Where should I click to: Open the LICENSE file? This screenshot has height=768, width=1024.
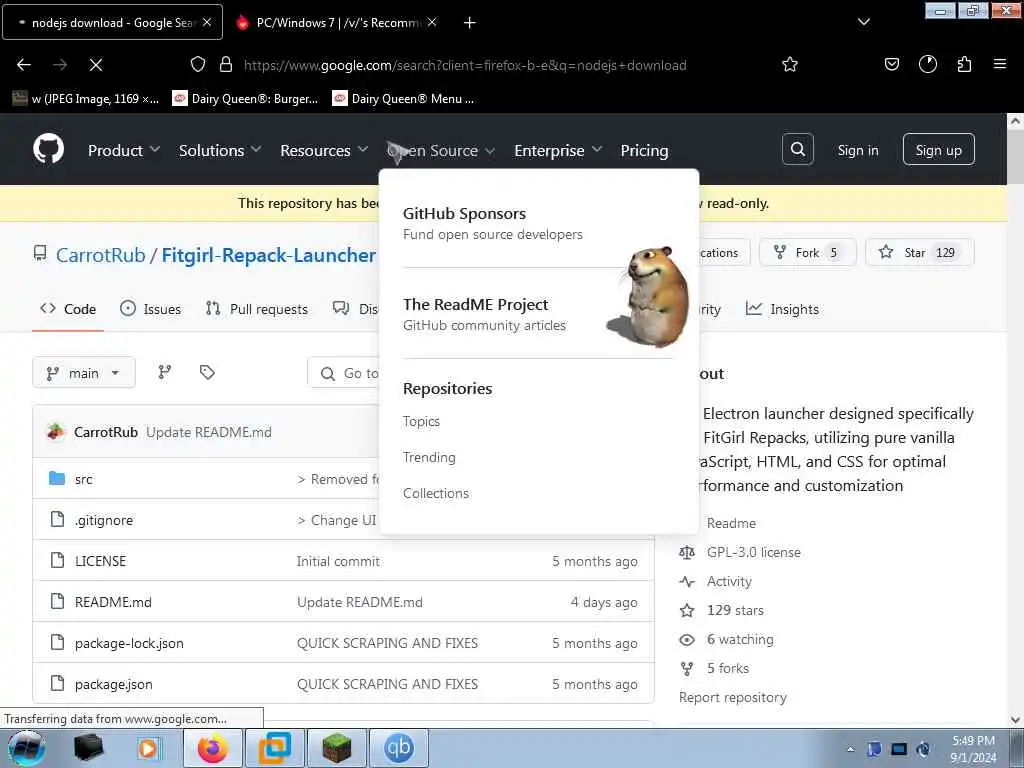coord(101,561)
